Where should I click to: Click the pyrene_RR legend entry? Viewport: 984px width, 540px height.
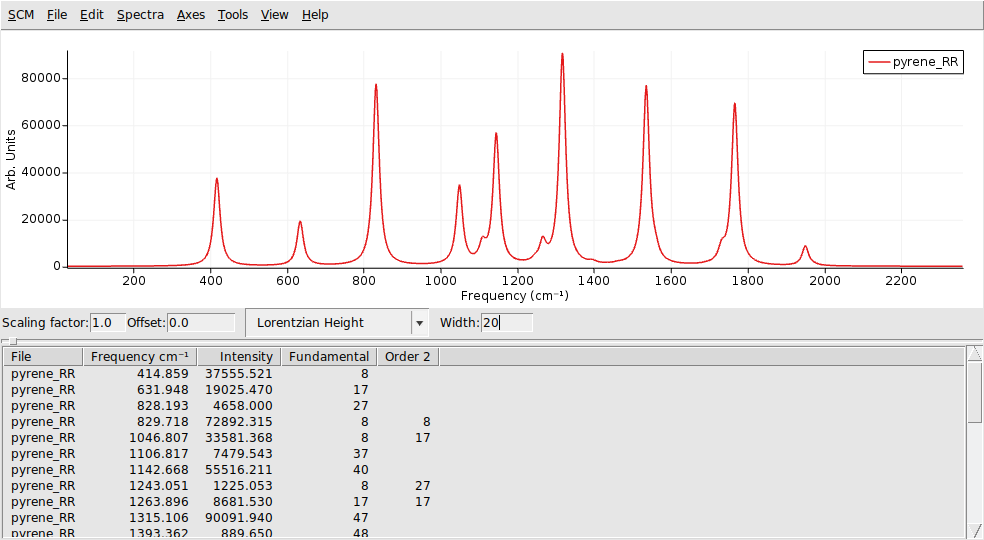(914, 62)
